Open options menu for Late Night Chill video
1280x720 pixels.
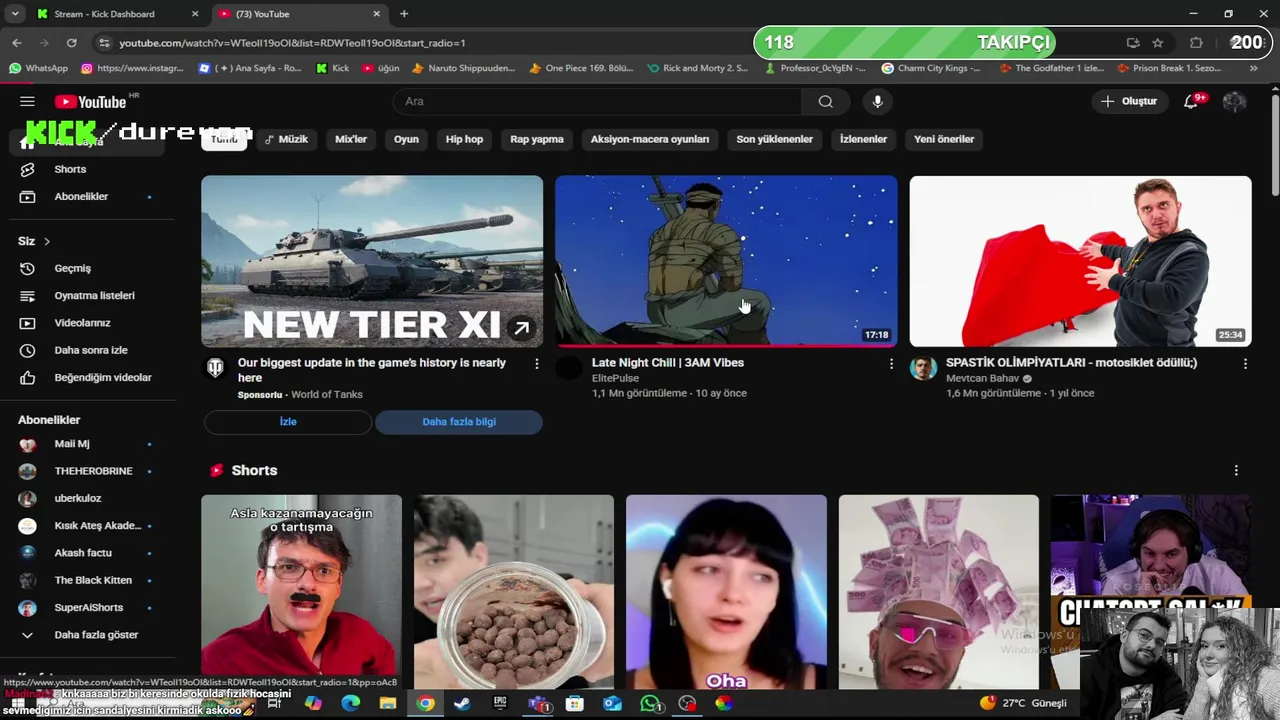(891, 364)
